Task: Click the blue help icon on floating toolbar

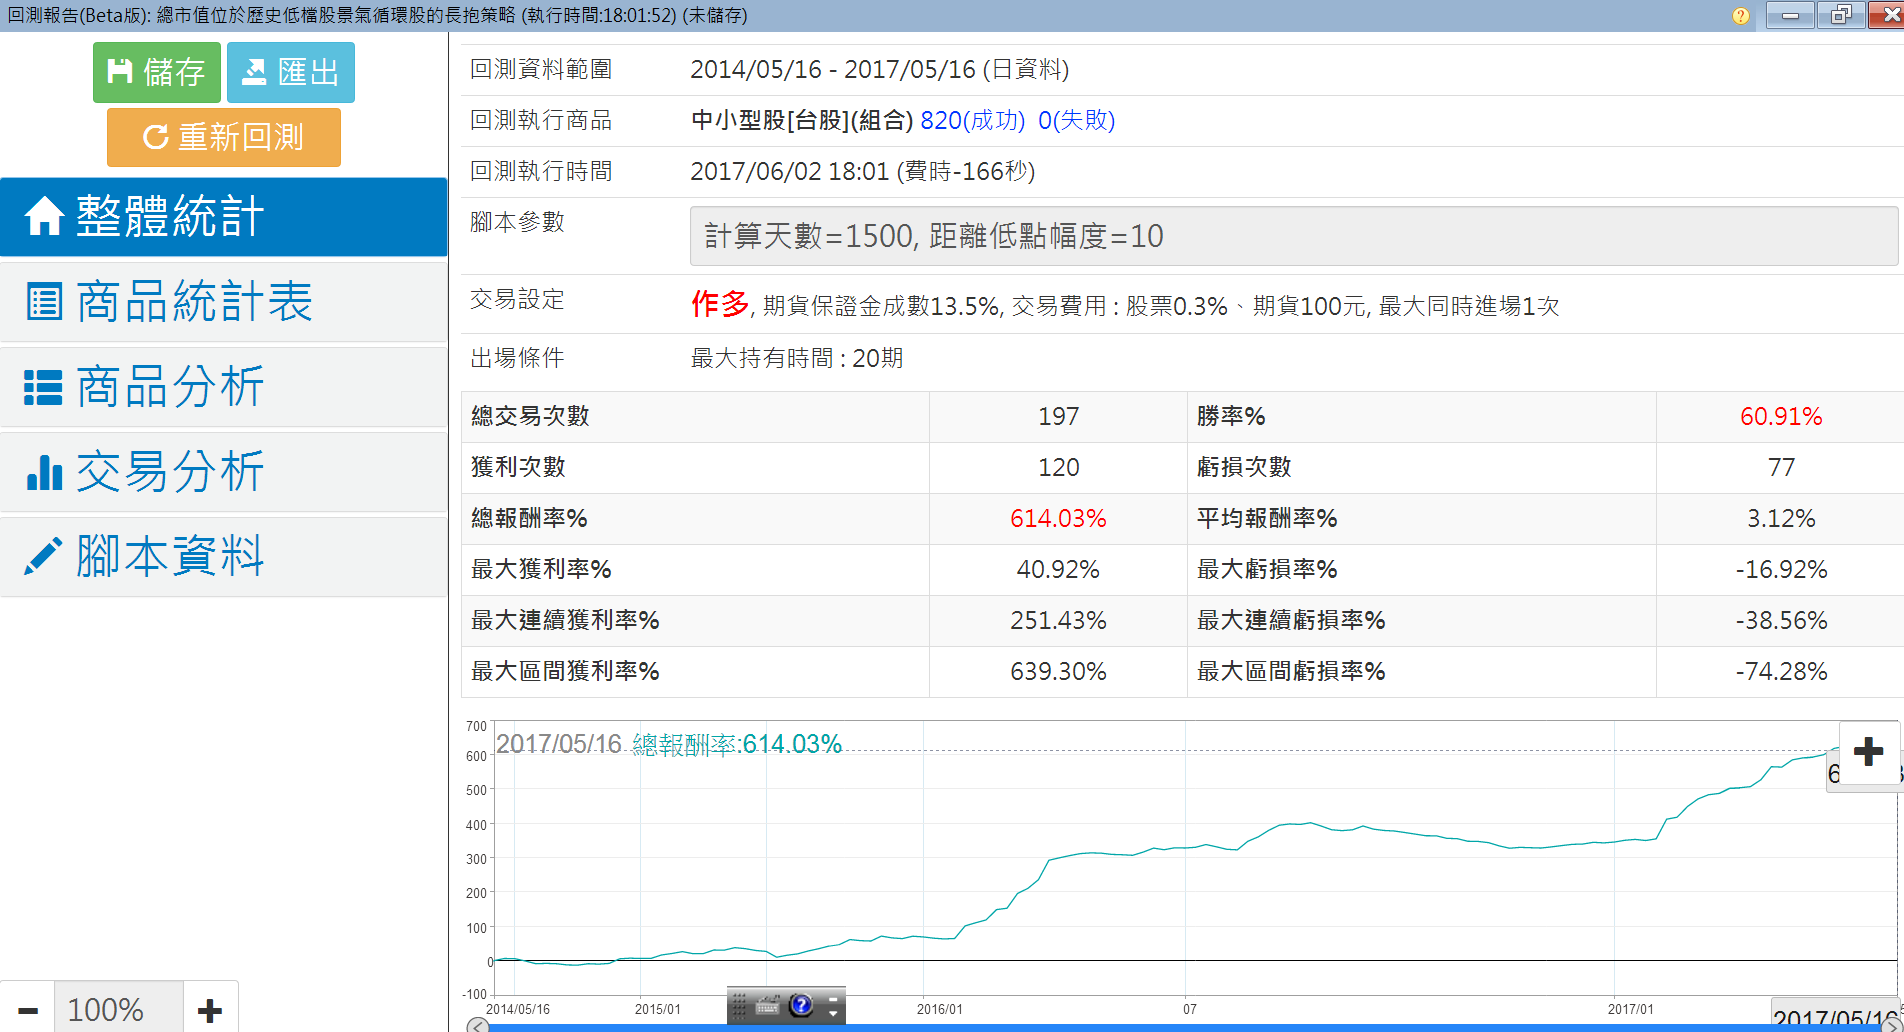Action: tap(801, 1005)
